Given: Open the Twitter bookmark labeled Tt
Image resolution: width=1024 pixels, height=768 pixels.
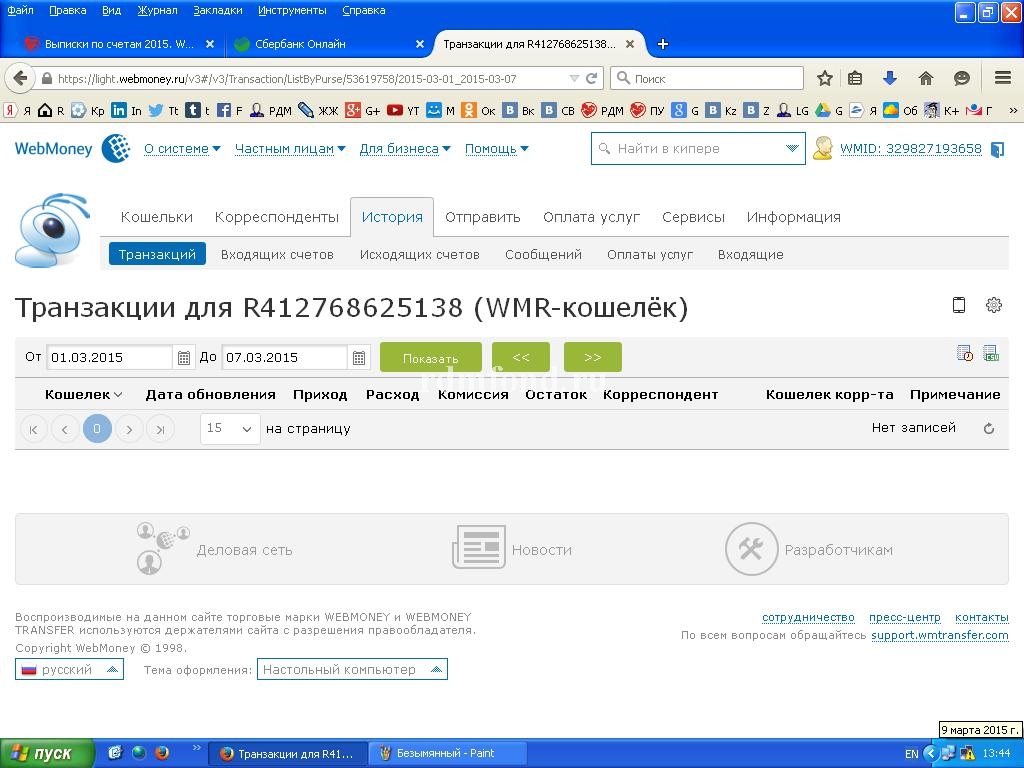Looking at the screenshot, I should [x=163, y=110].
